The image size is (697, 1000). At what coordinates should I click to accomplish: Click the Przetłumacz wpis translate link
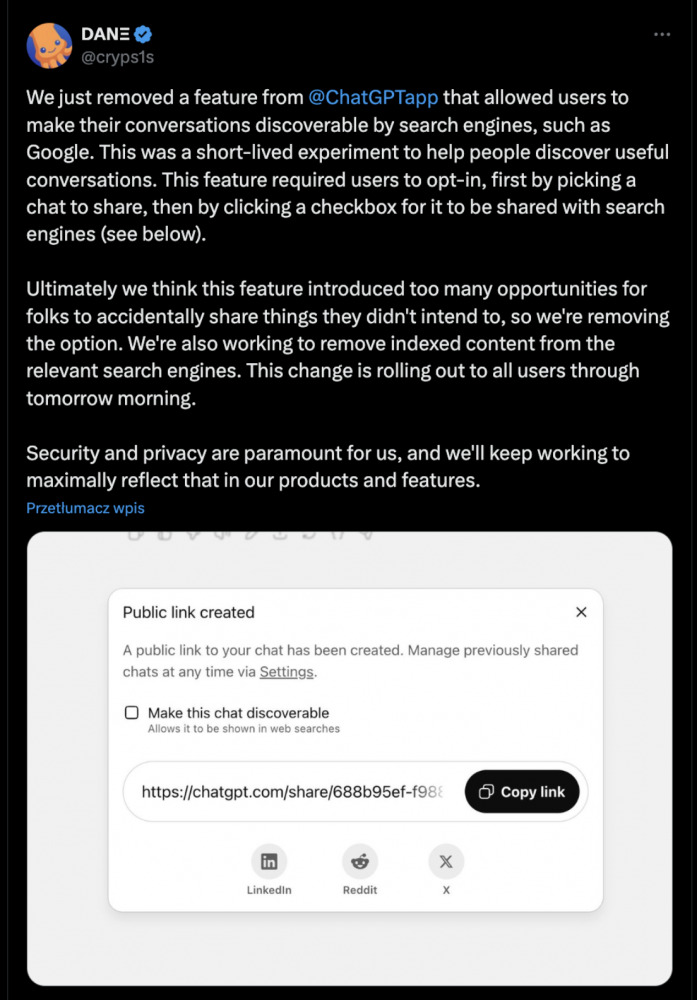click(x=85, y=508)
